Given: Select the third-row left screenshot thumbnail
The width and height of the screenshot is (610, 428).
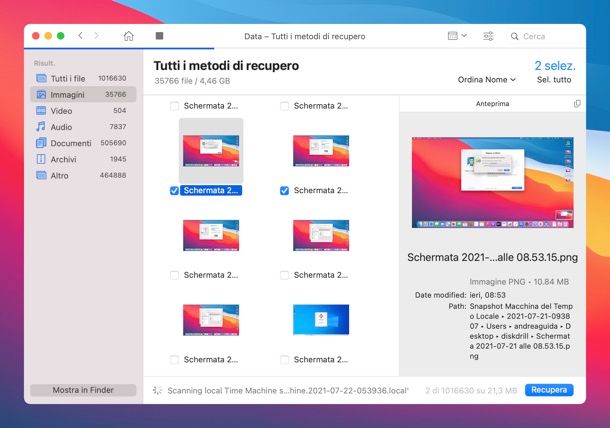Looking at the screenshot, I should point(211,235).
